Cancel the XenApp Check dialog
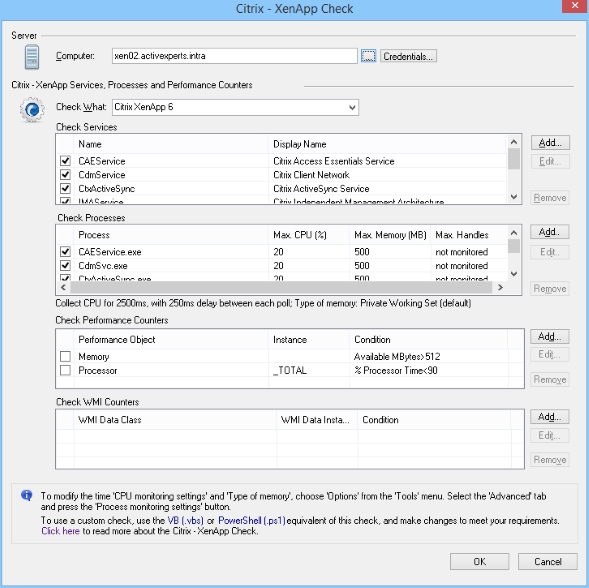 [x=548, y=561]
